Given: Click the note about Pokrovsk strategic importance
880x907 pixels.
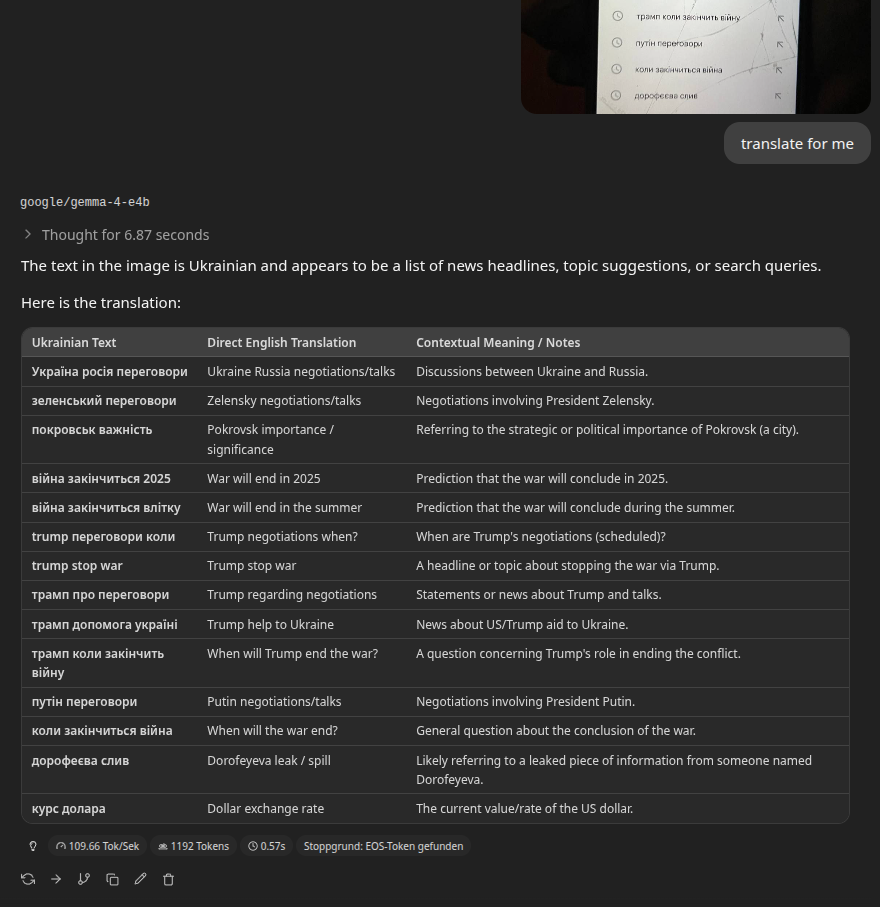Looking at the screenshot, I should 607,430.
